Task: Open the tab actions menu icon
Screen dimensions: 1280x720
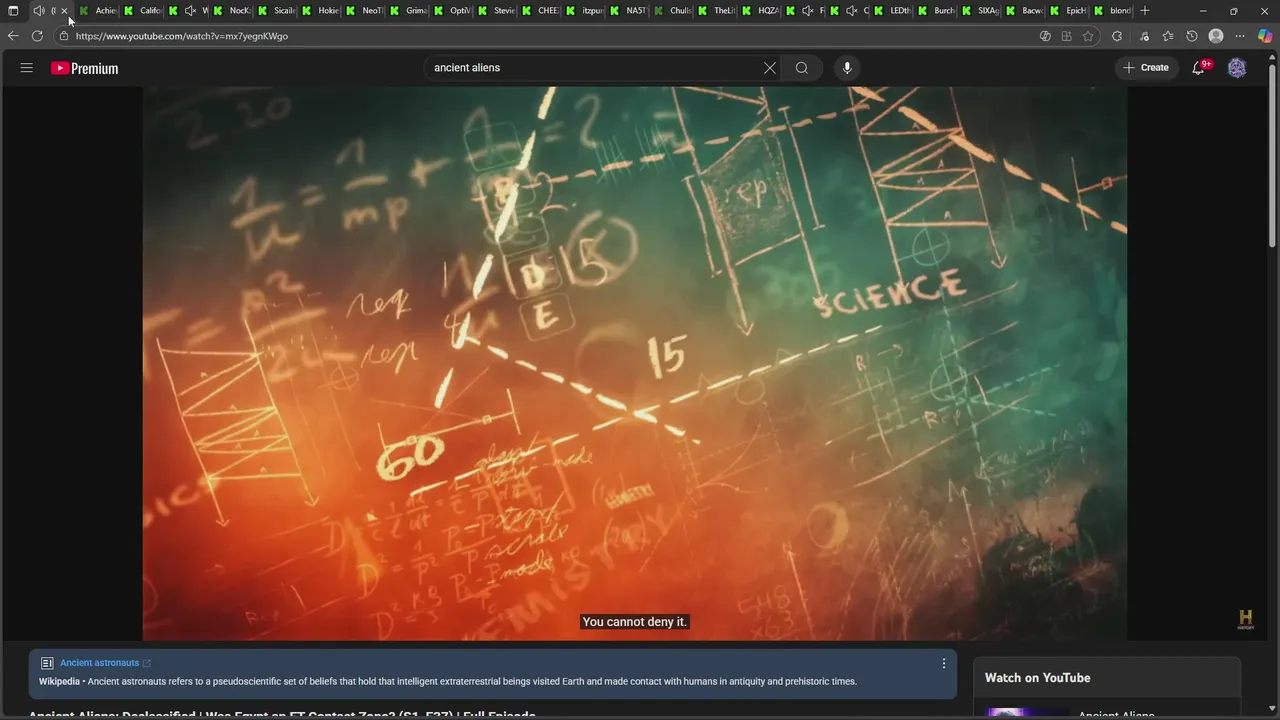Action: click(x=13, y=11)
